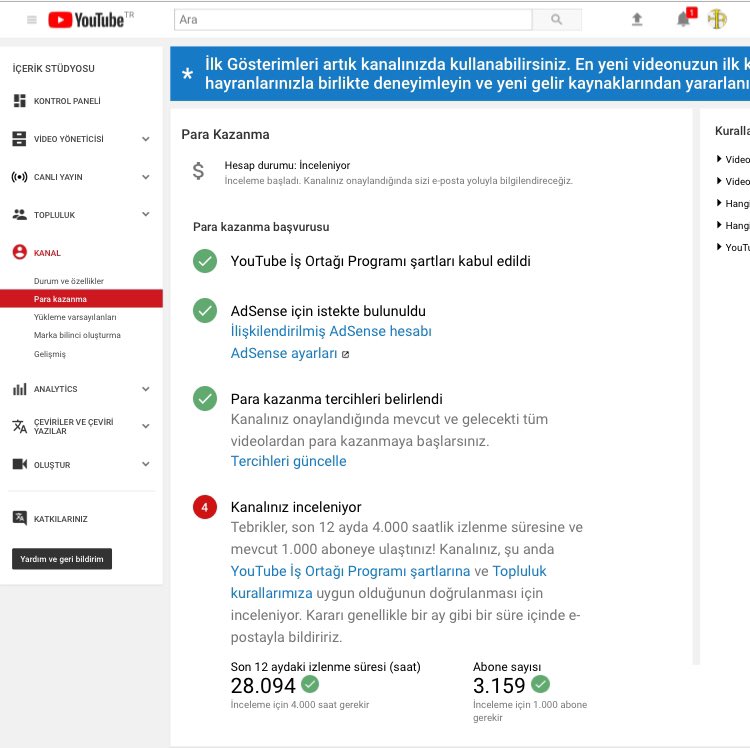This screenshot has height=748, width=750.
Task: Expand Video Yöneticisi chevron
Action: coord(146,139)
